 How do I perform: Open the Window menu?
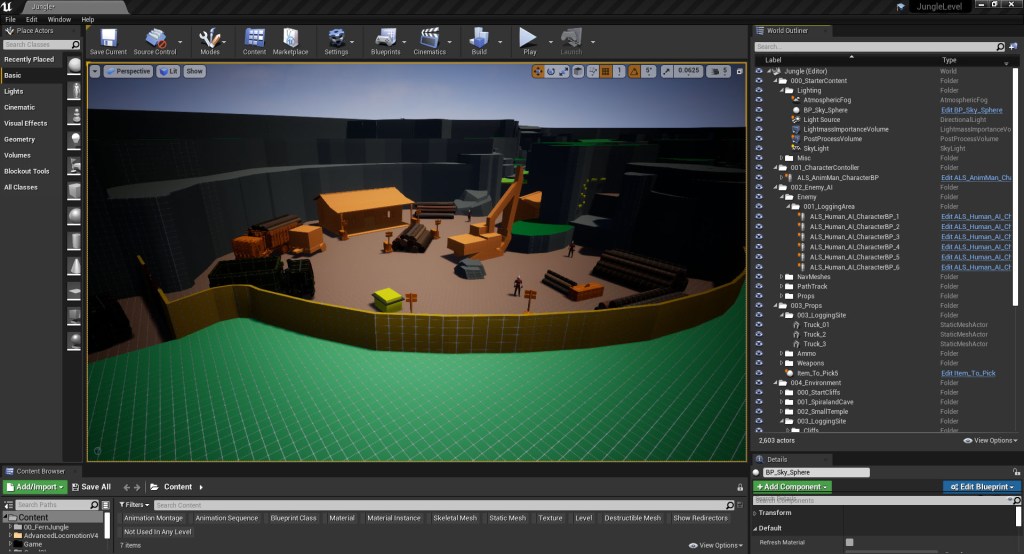coord(59,19)
